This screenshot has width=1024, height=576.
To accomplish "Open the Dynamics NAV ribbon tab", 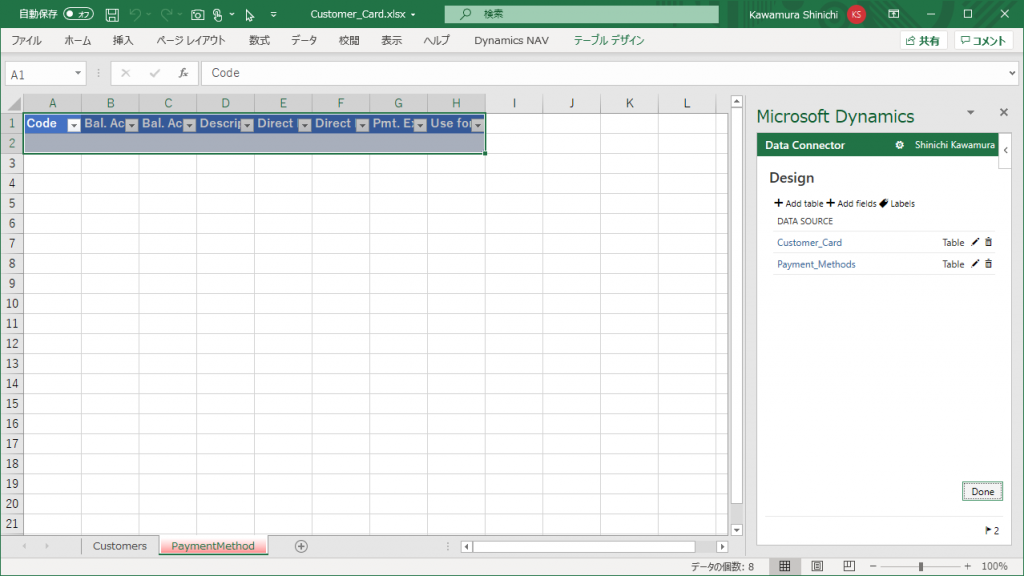I will (511, 40).
